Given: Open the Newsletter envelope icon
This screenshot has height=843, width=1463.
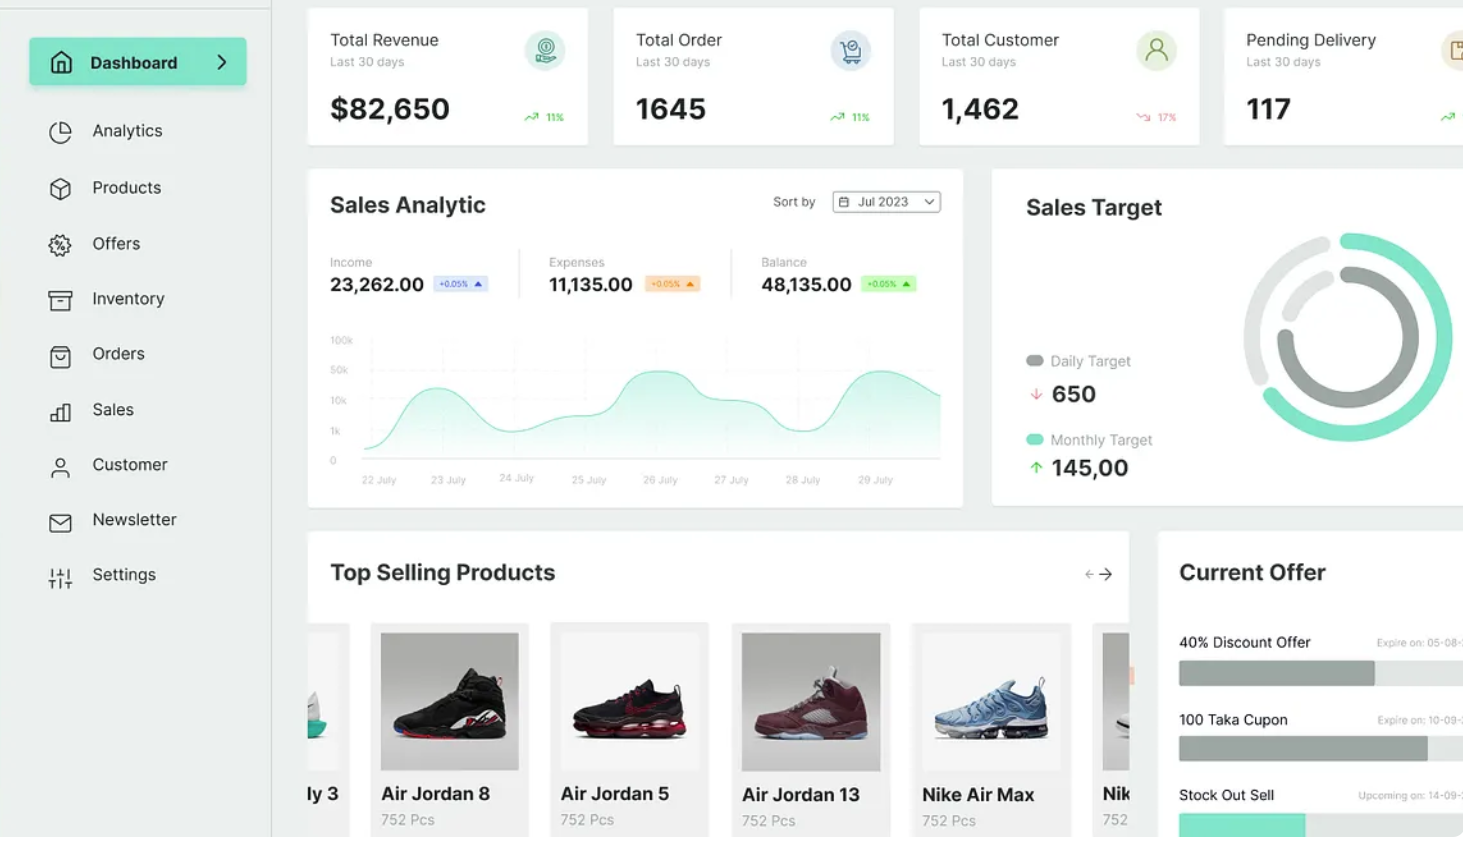Looking at the screenshot, I should (60, 519).
